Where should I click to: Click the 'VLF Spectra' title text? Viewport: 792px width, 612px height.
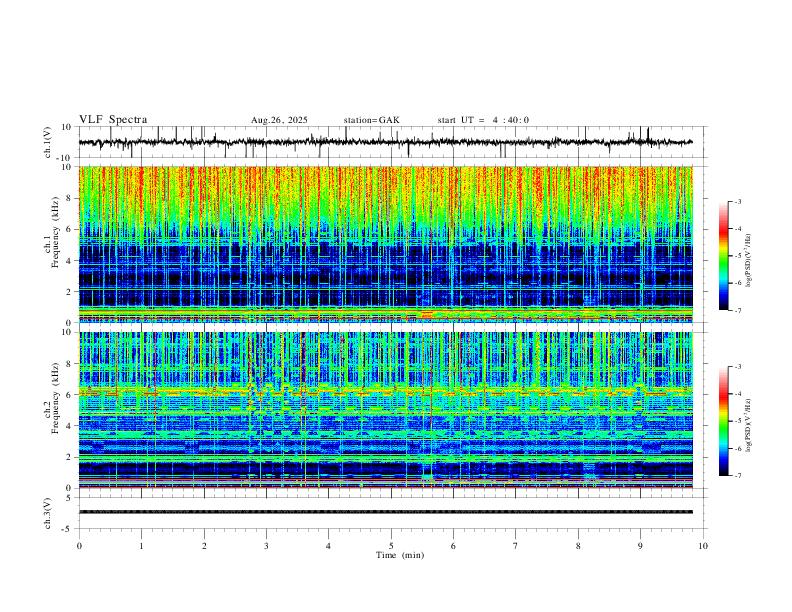[113, 120]
